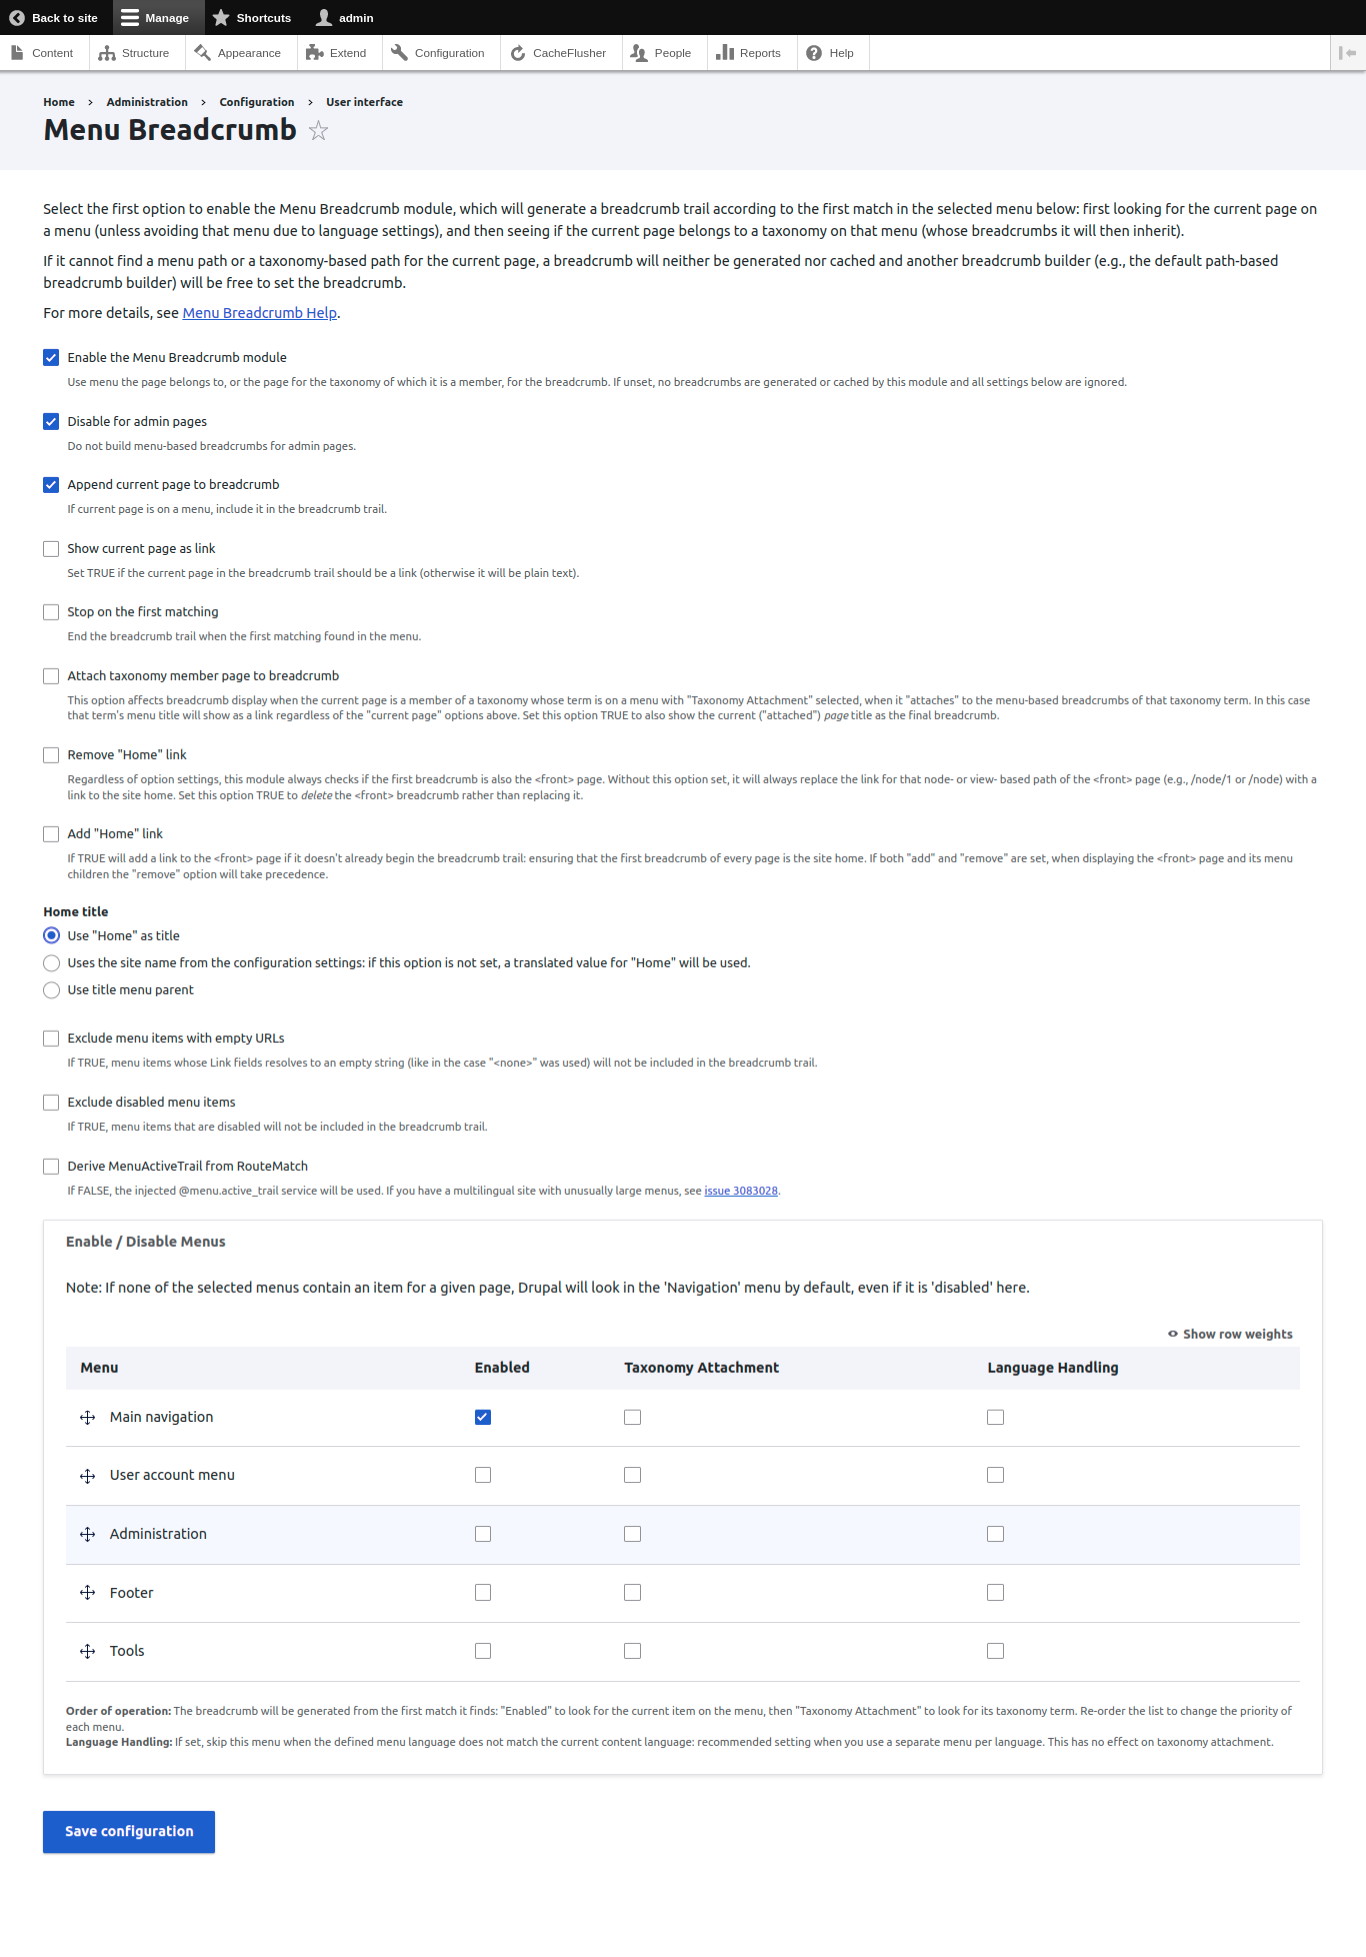This screenshot has width=1366, height=1957.
Task: Open the Appearance admin icon
Action: coord(203,52)
